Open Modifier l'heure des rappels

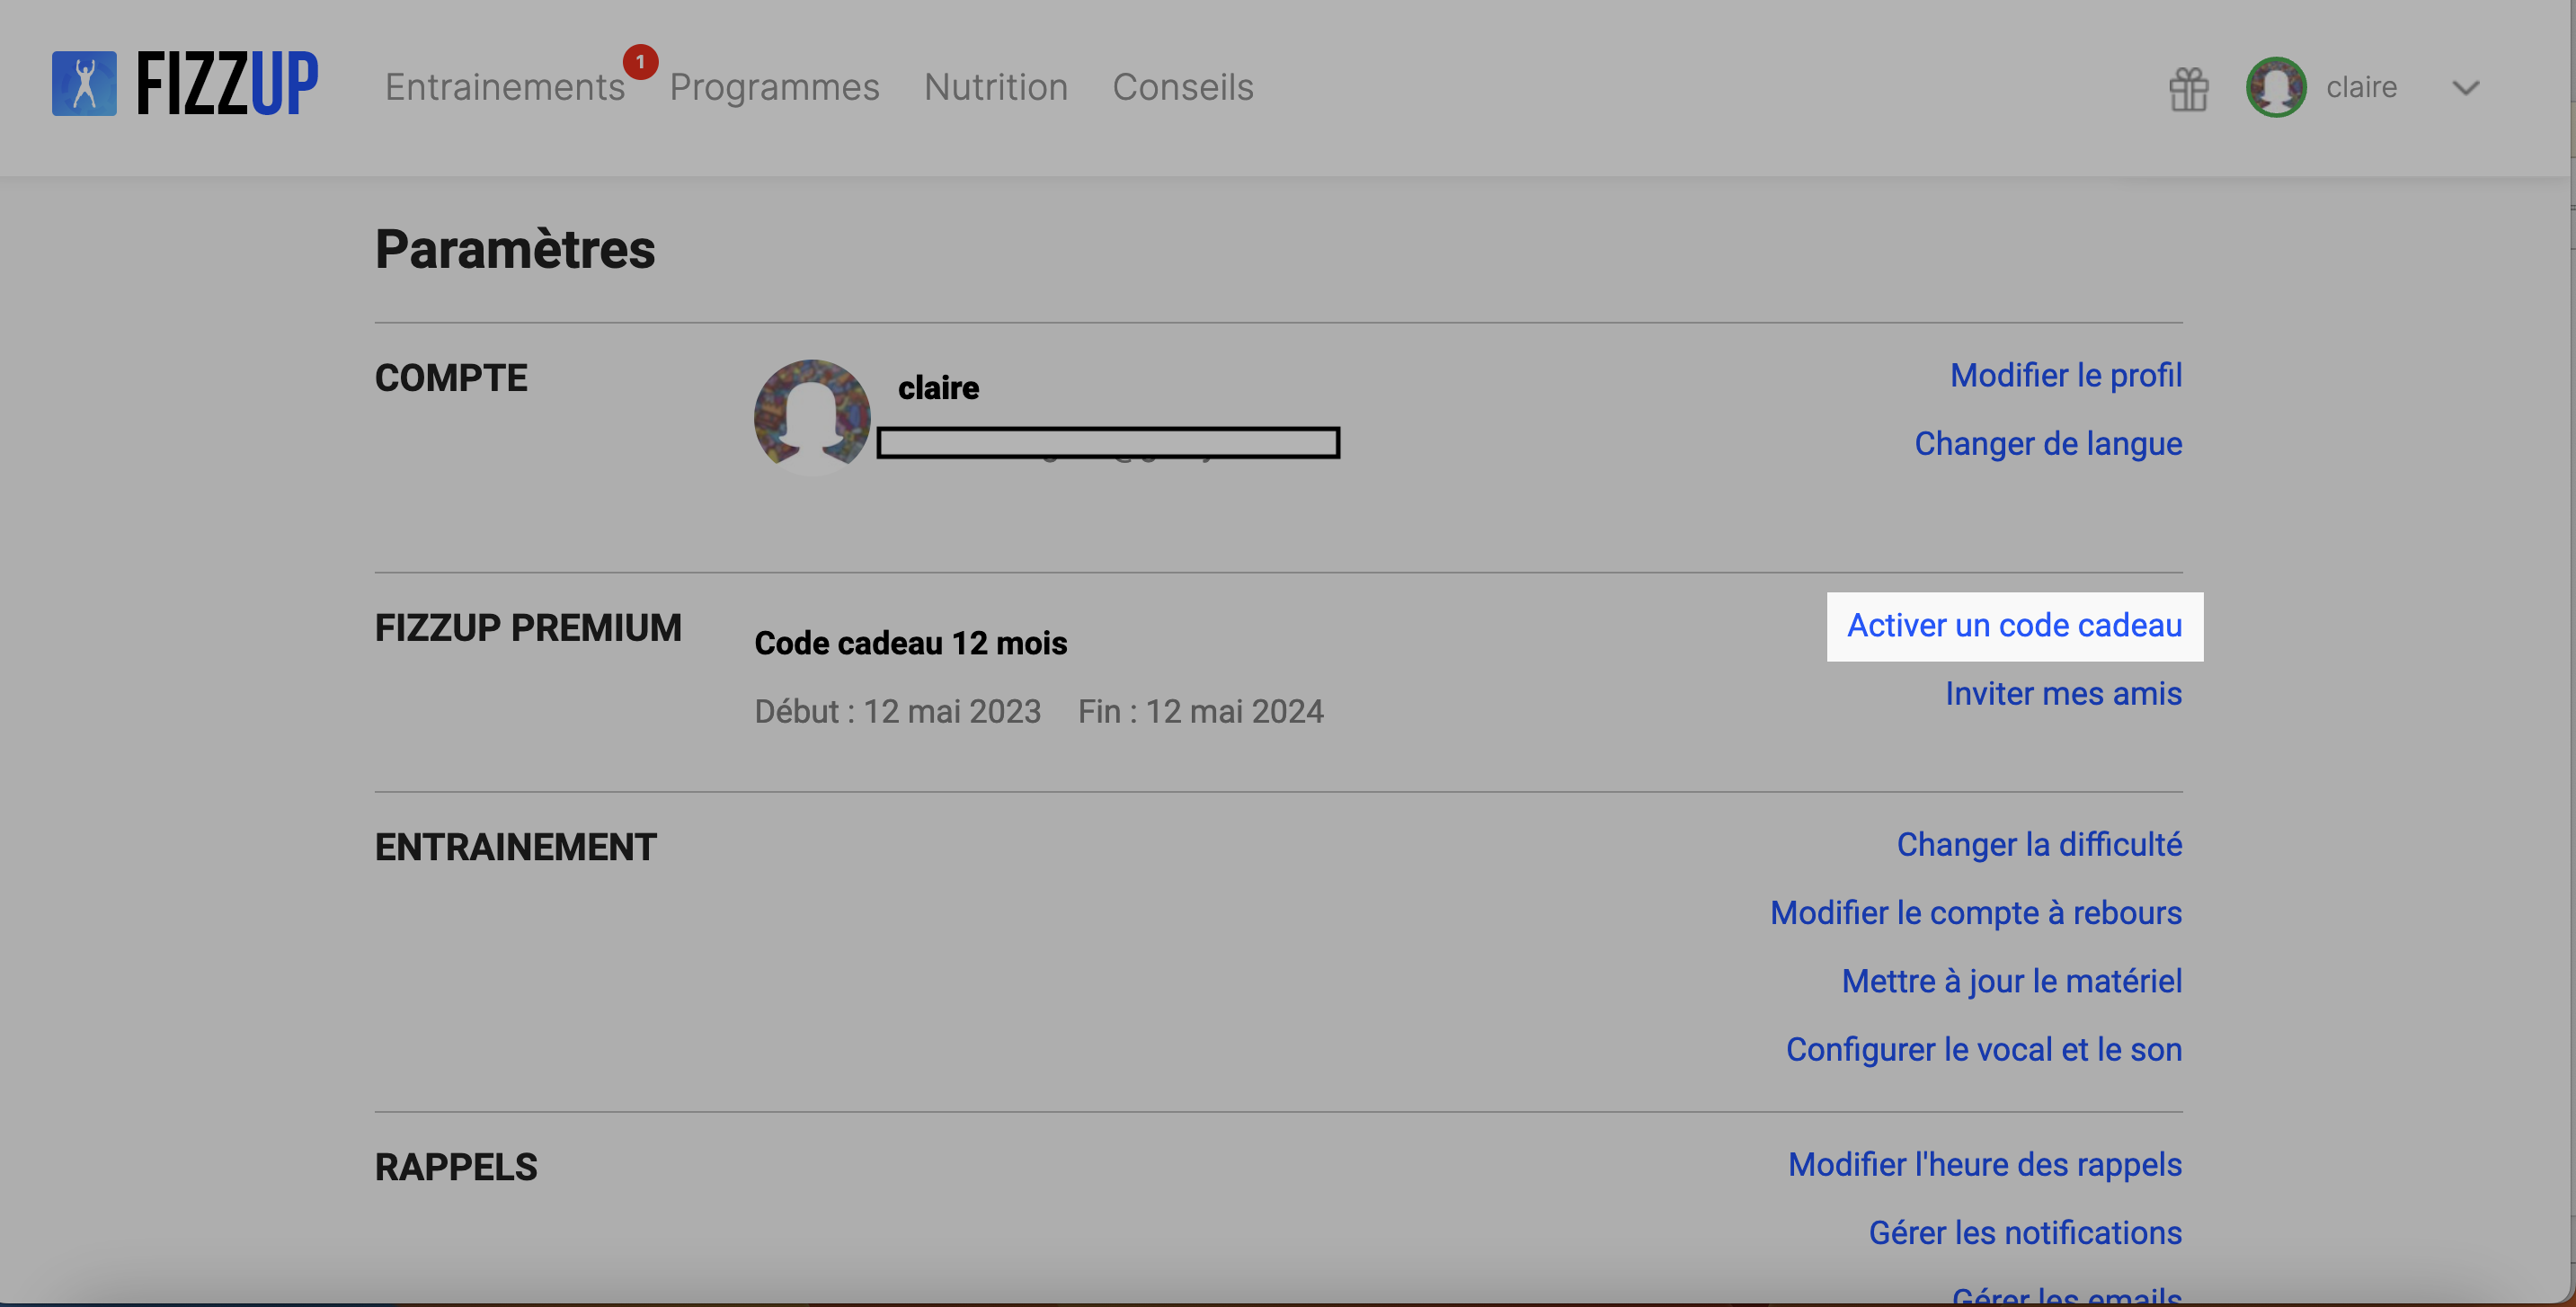(1985, 1164)
